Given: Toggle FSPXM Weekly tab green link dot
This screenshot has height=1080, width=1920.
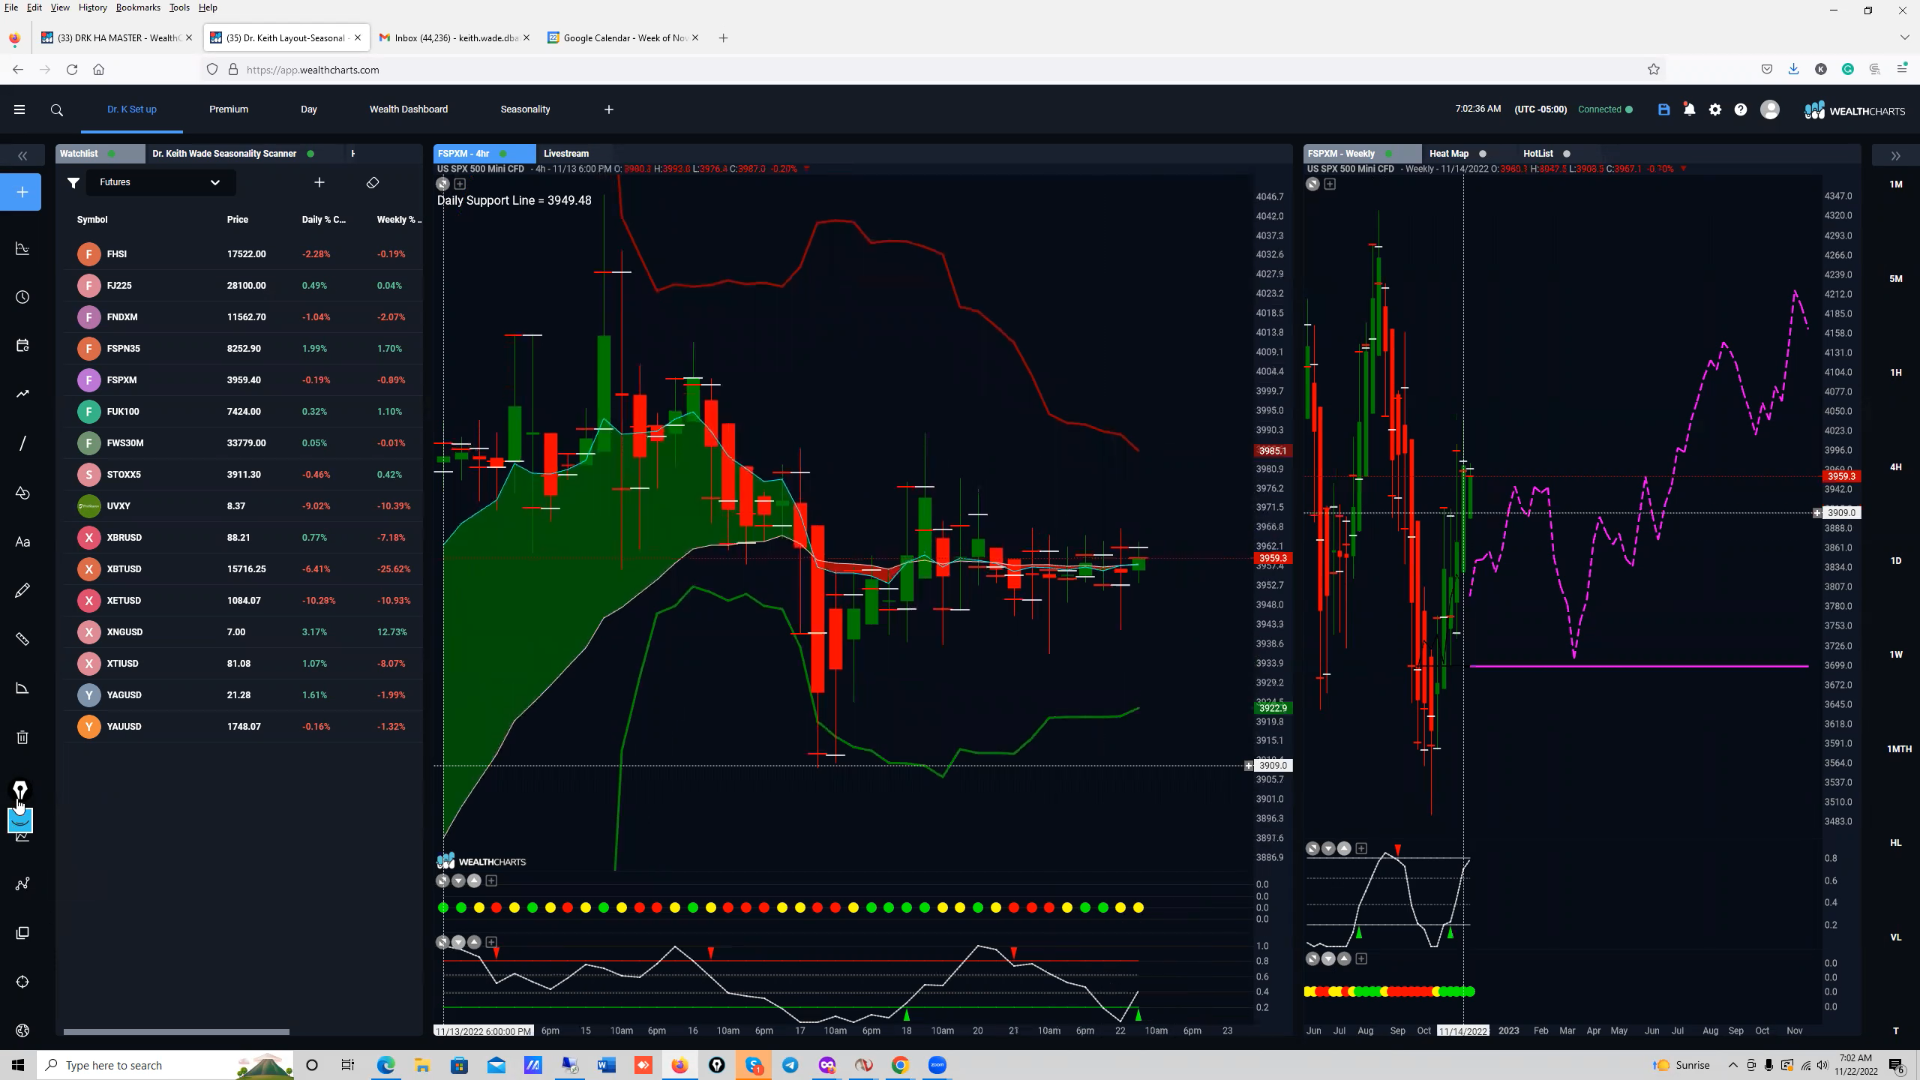Looking at the screenshot, I should [x=1389, y=154].
